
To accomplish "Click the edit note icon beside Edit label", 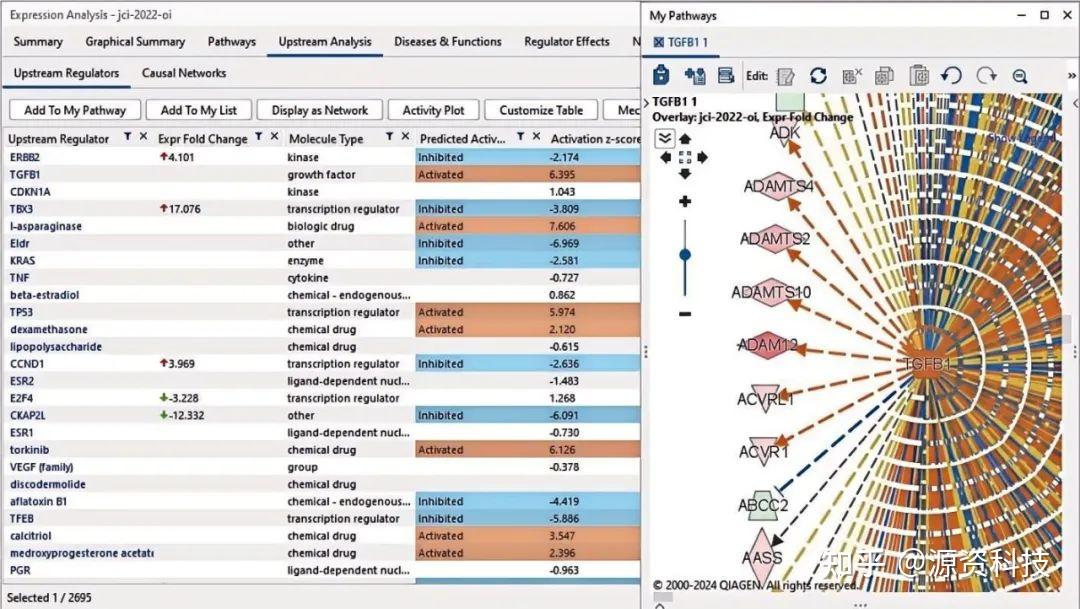I will coord(785,76).
